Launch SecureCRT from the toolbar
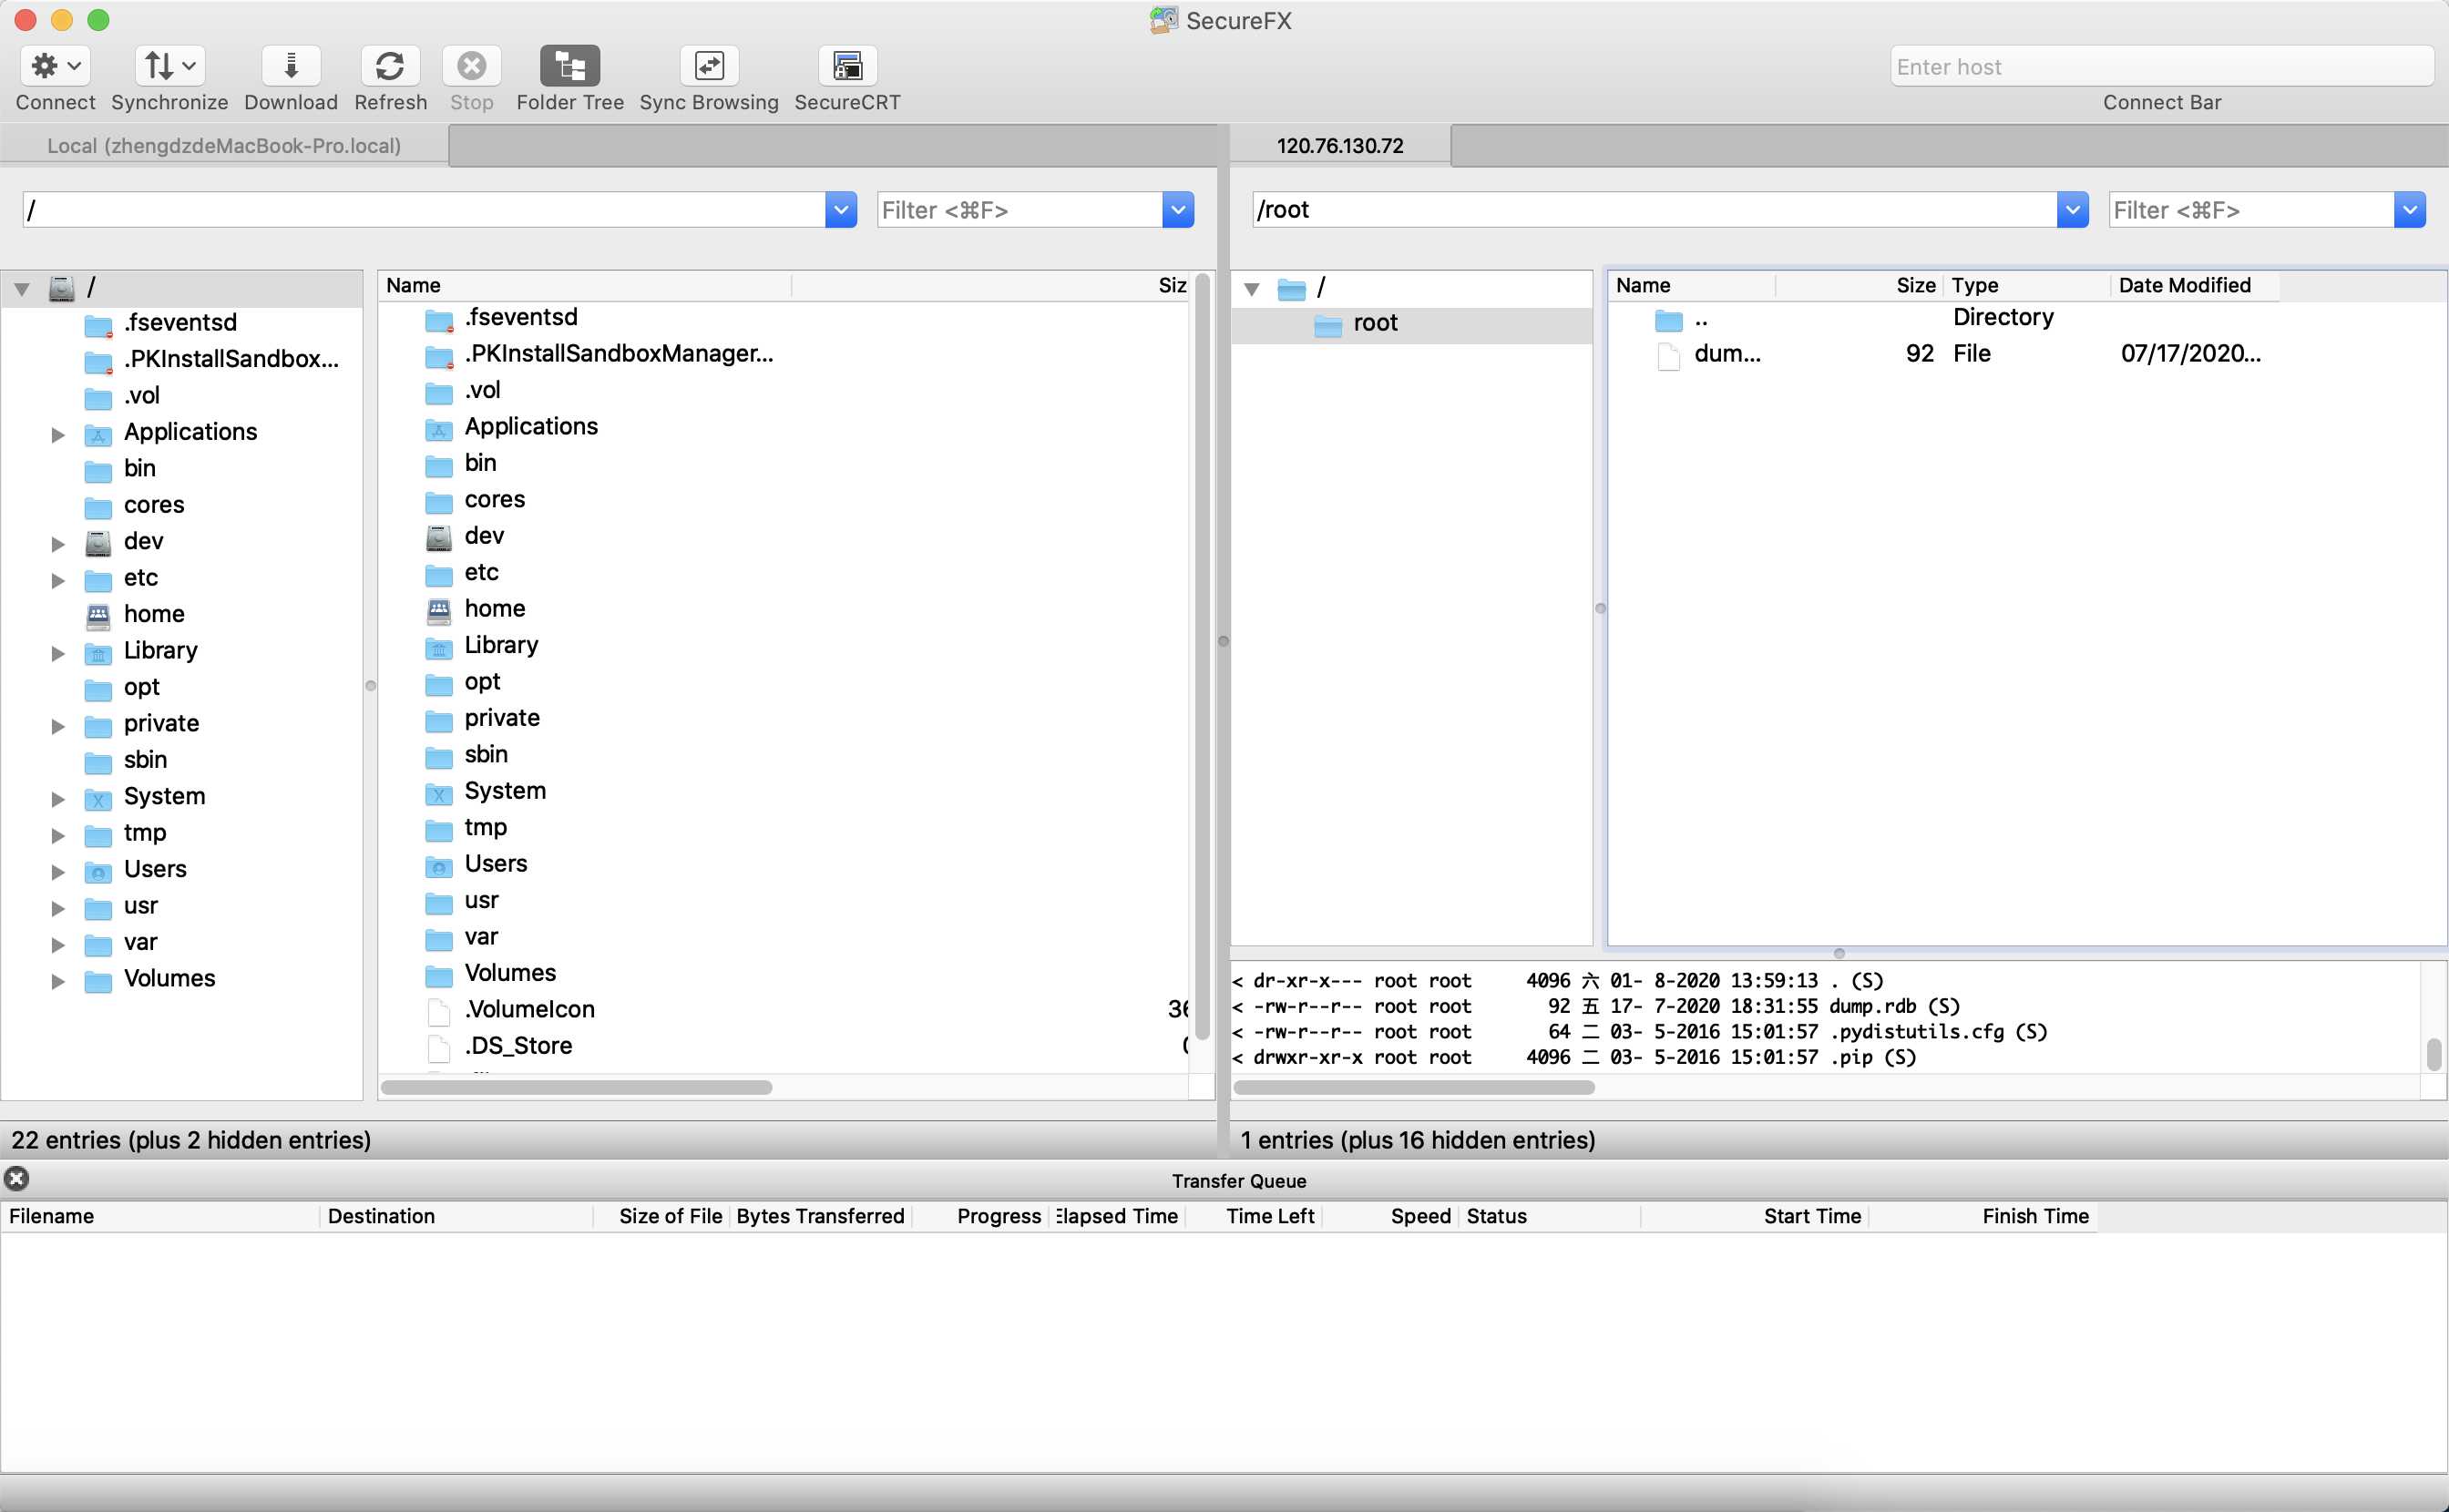The width and height of the screenshot is (2449, 1512). pyautogui.click(x=846, y=66)
